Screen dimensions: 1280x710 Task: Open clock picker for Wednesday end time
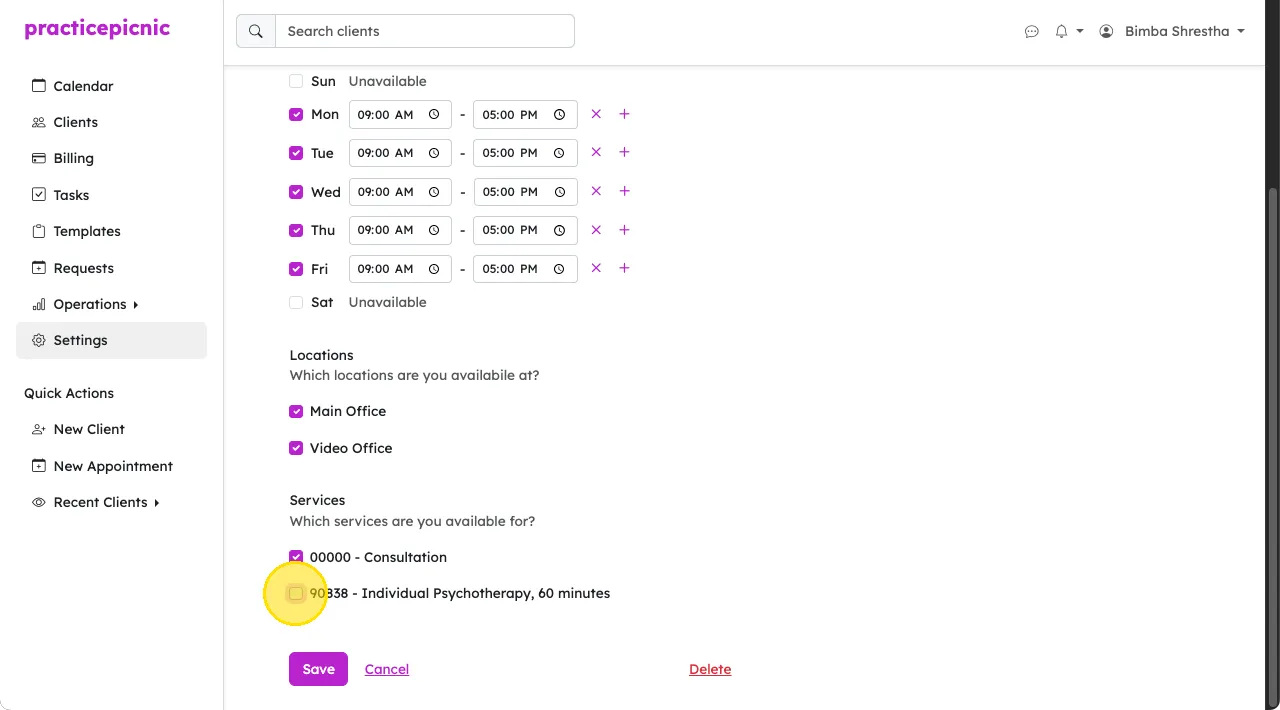coord(560,192)
